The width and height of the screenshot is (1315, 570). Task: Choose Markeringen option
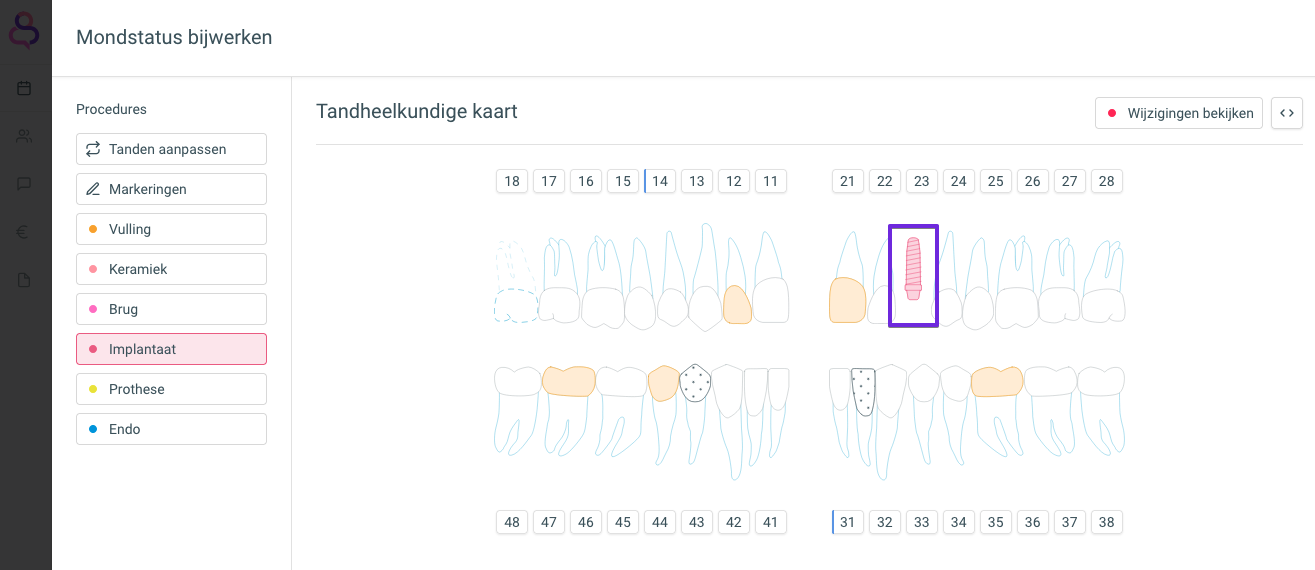[x=171, y=189]
